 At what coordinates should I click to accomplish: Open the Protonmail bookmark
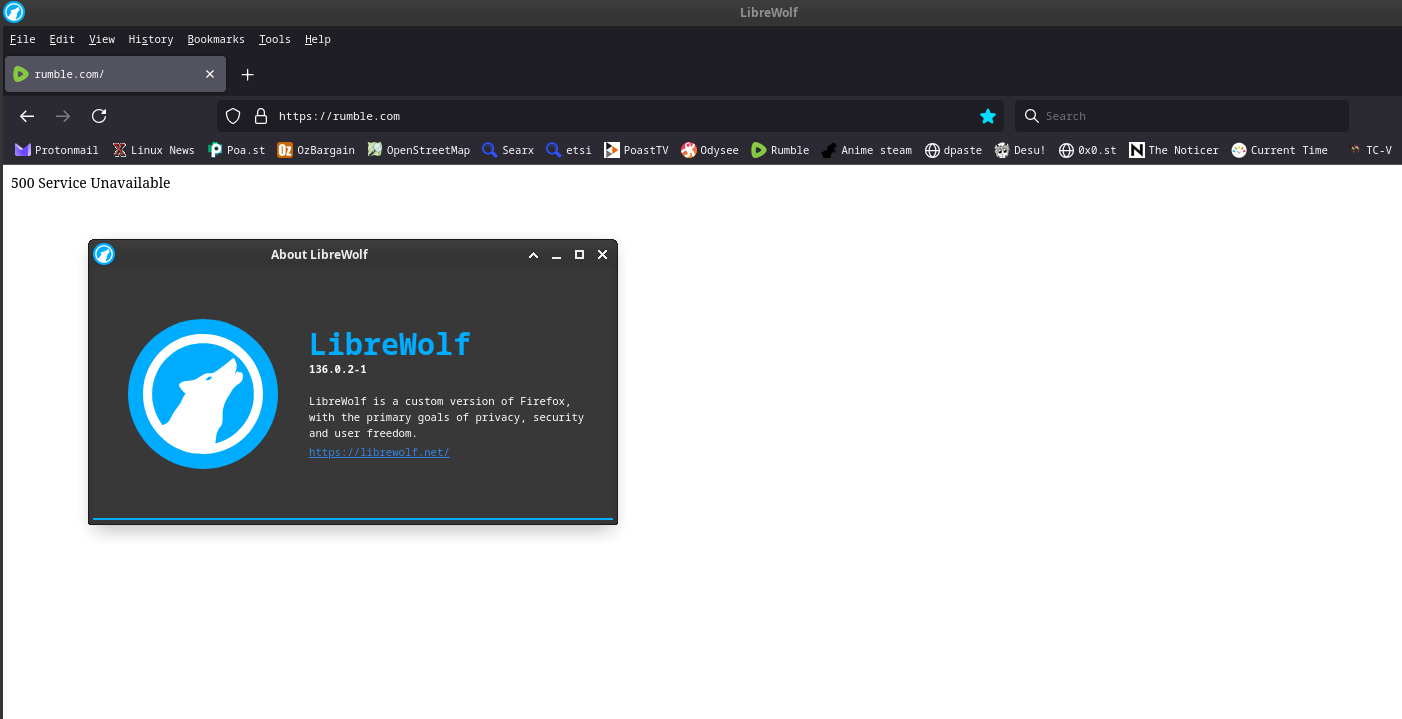(57, 150)
